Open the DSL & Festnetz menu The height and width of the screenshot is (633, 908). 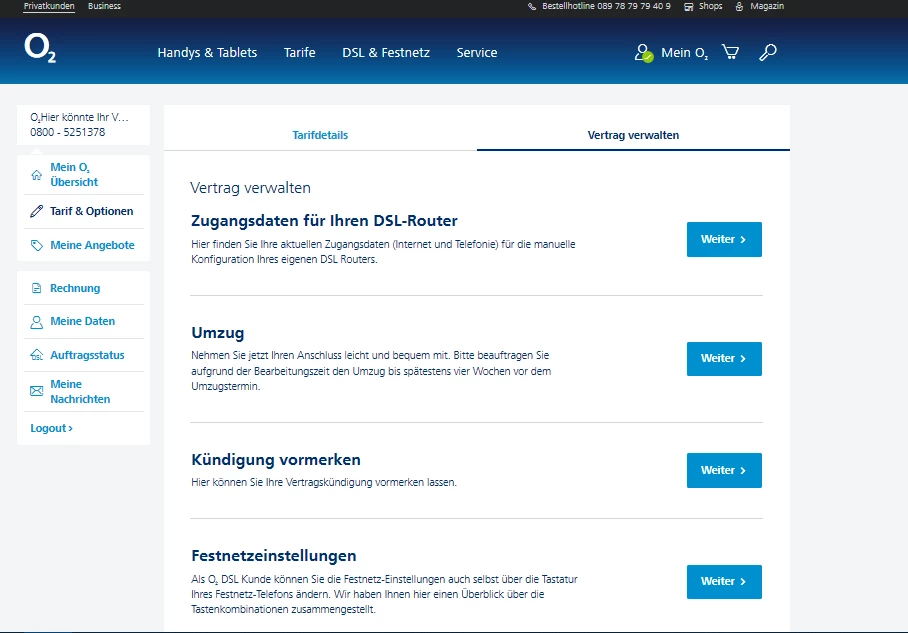386,53
